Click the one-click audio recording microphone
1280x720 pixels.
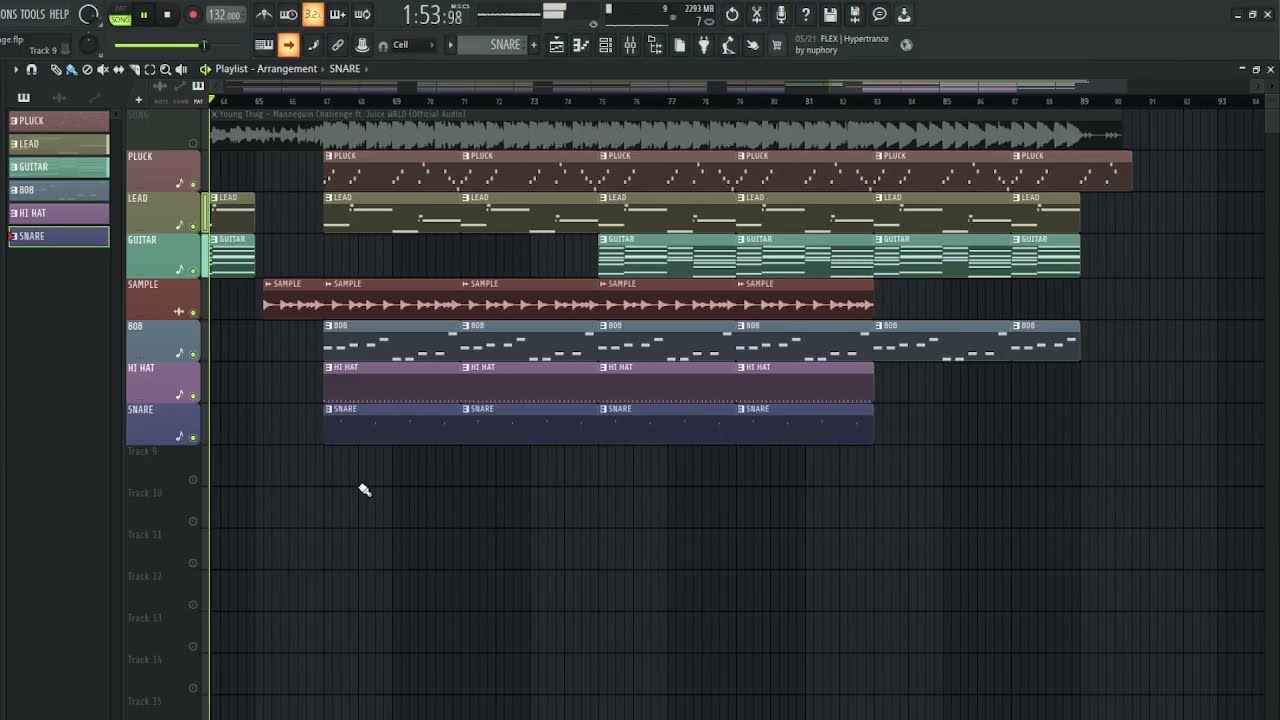click(781, 14)
